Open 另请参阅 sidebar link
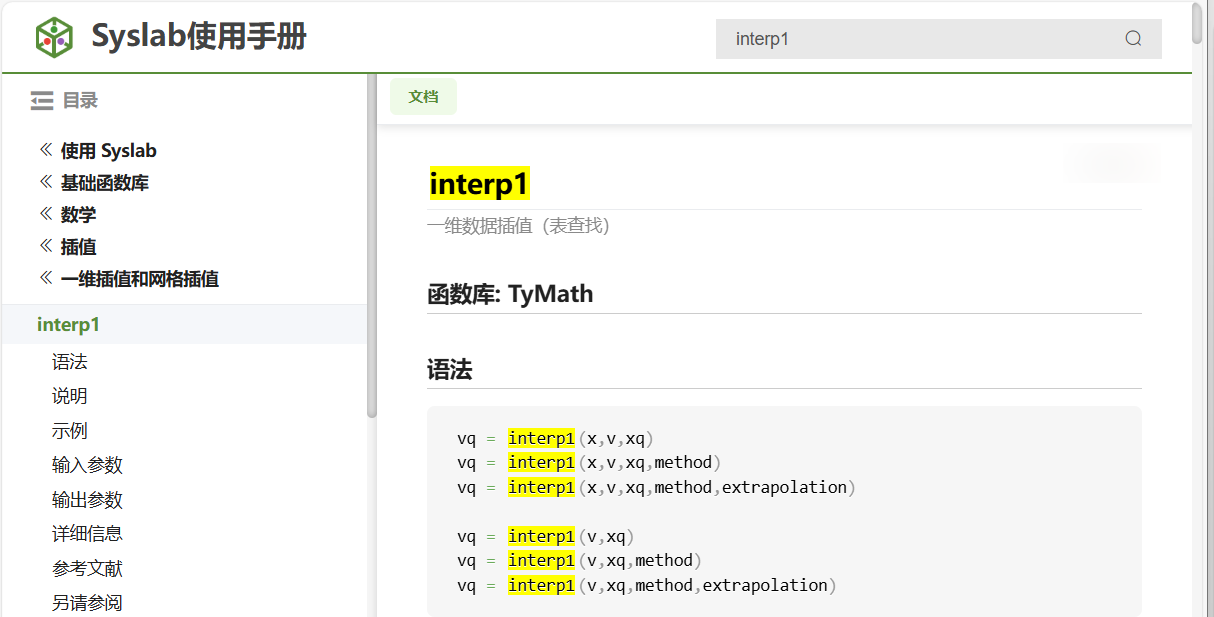 tap(87, 603)
